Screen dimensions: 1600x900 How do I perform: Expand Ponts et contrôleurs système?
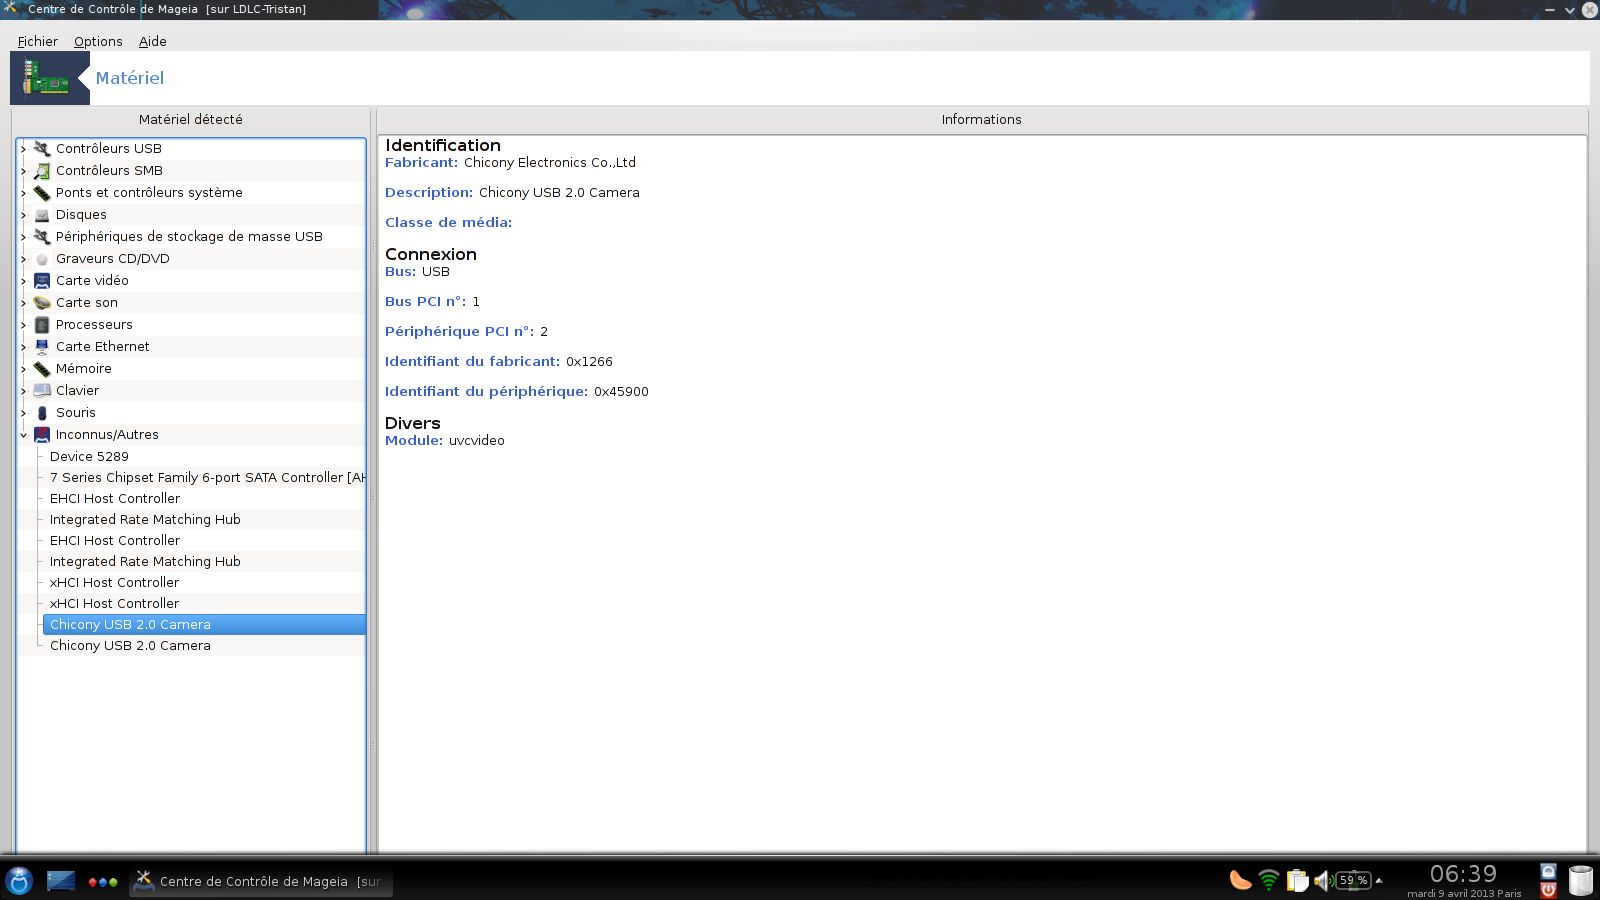pyautogui.click(x=23, y=193)
